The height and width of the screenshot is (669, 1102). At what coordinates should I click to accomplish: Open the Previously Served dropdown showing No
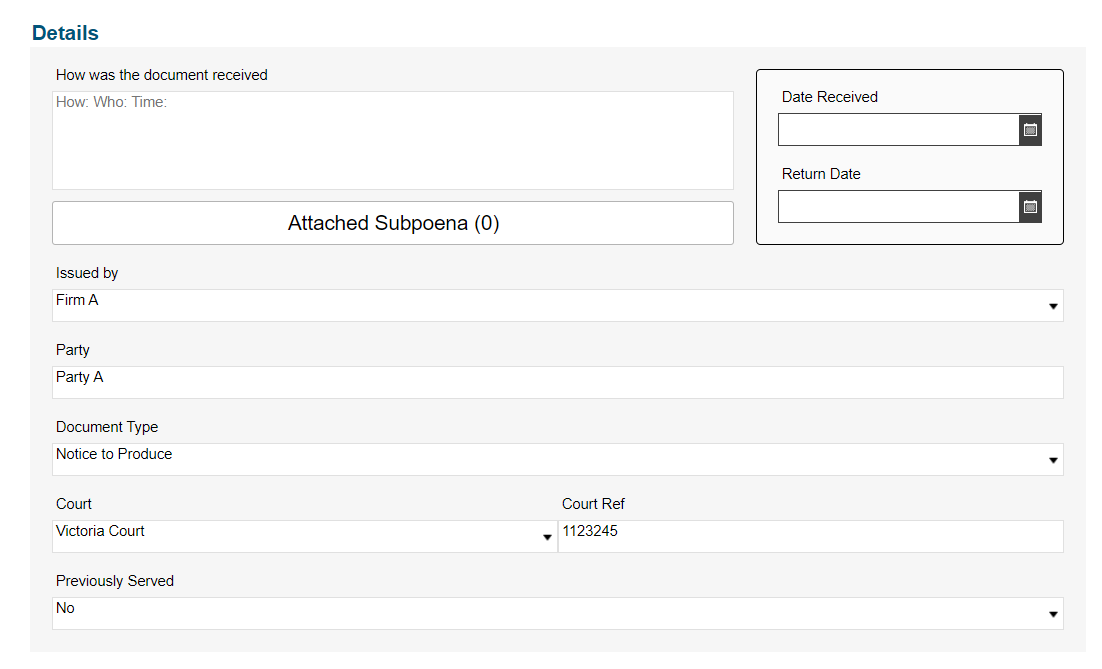[1052, 614]
